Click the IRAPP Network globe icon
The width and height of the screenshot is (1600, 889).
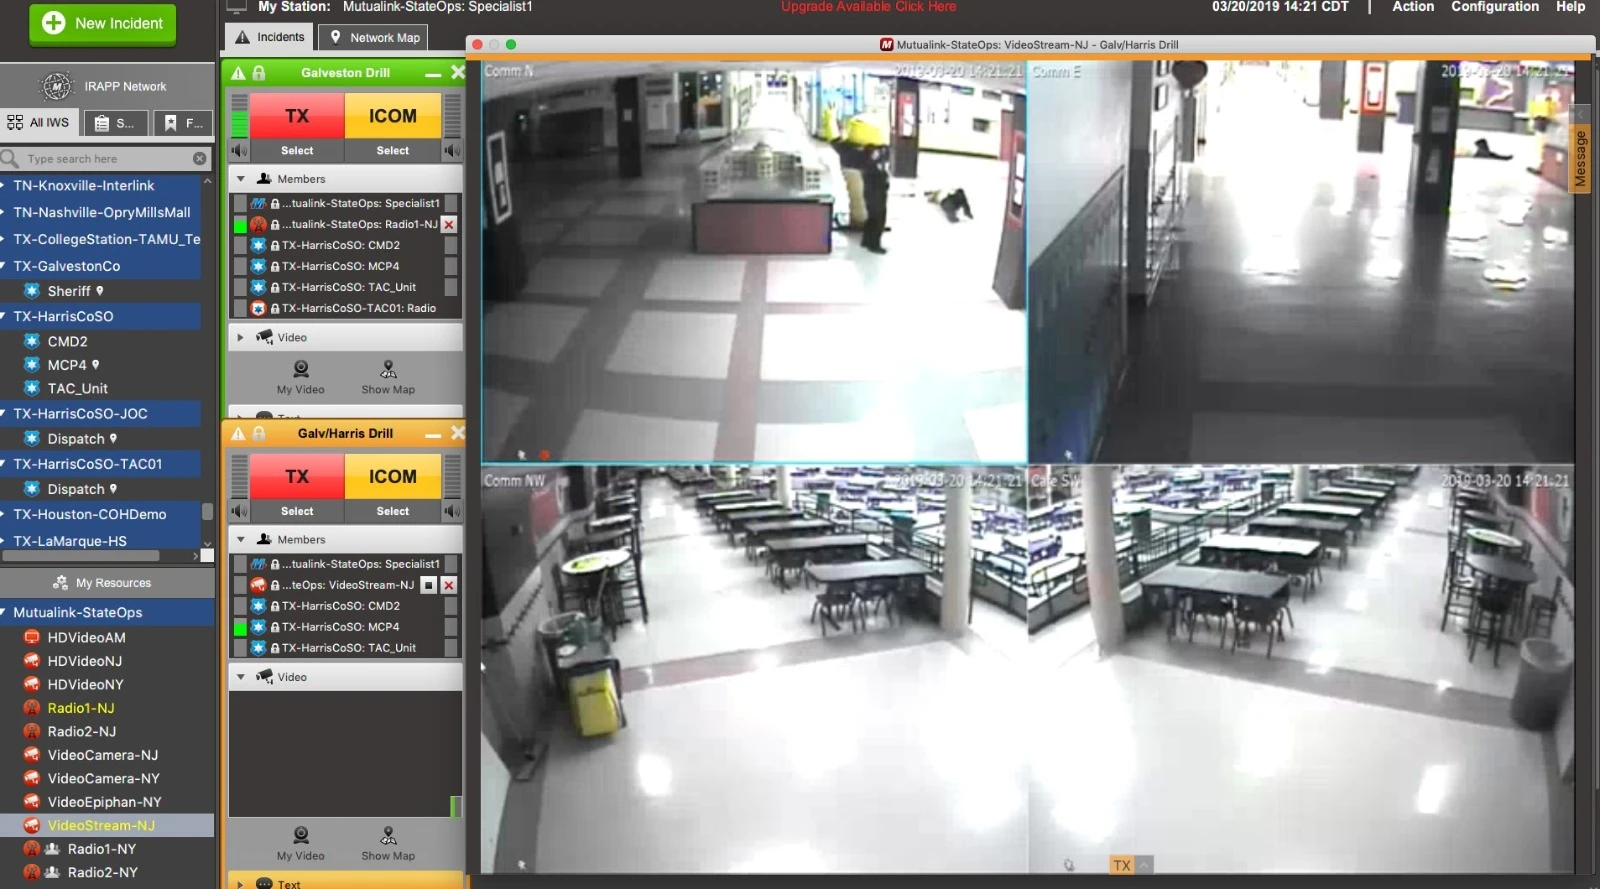click(x=56, y=87)
